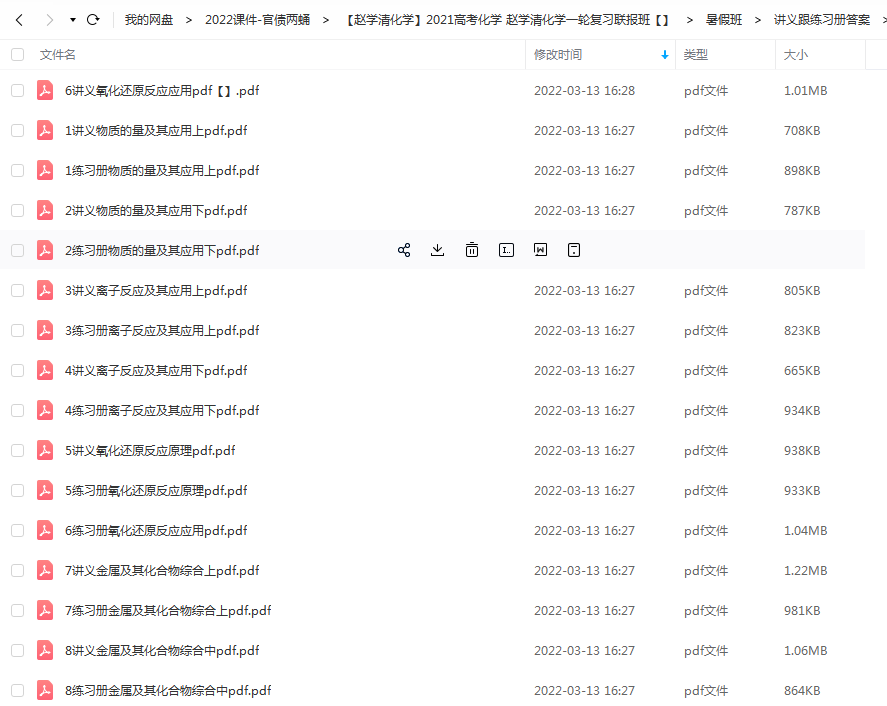Click PDF icon of 1练习册物质的量及其应用上
Viewport: 887px width, 706px height.
tap(45, 170)
